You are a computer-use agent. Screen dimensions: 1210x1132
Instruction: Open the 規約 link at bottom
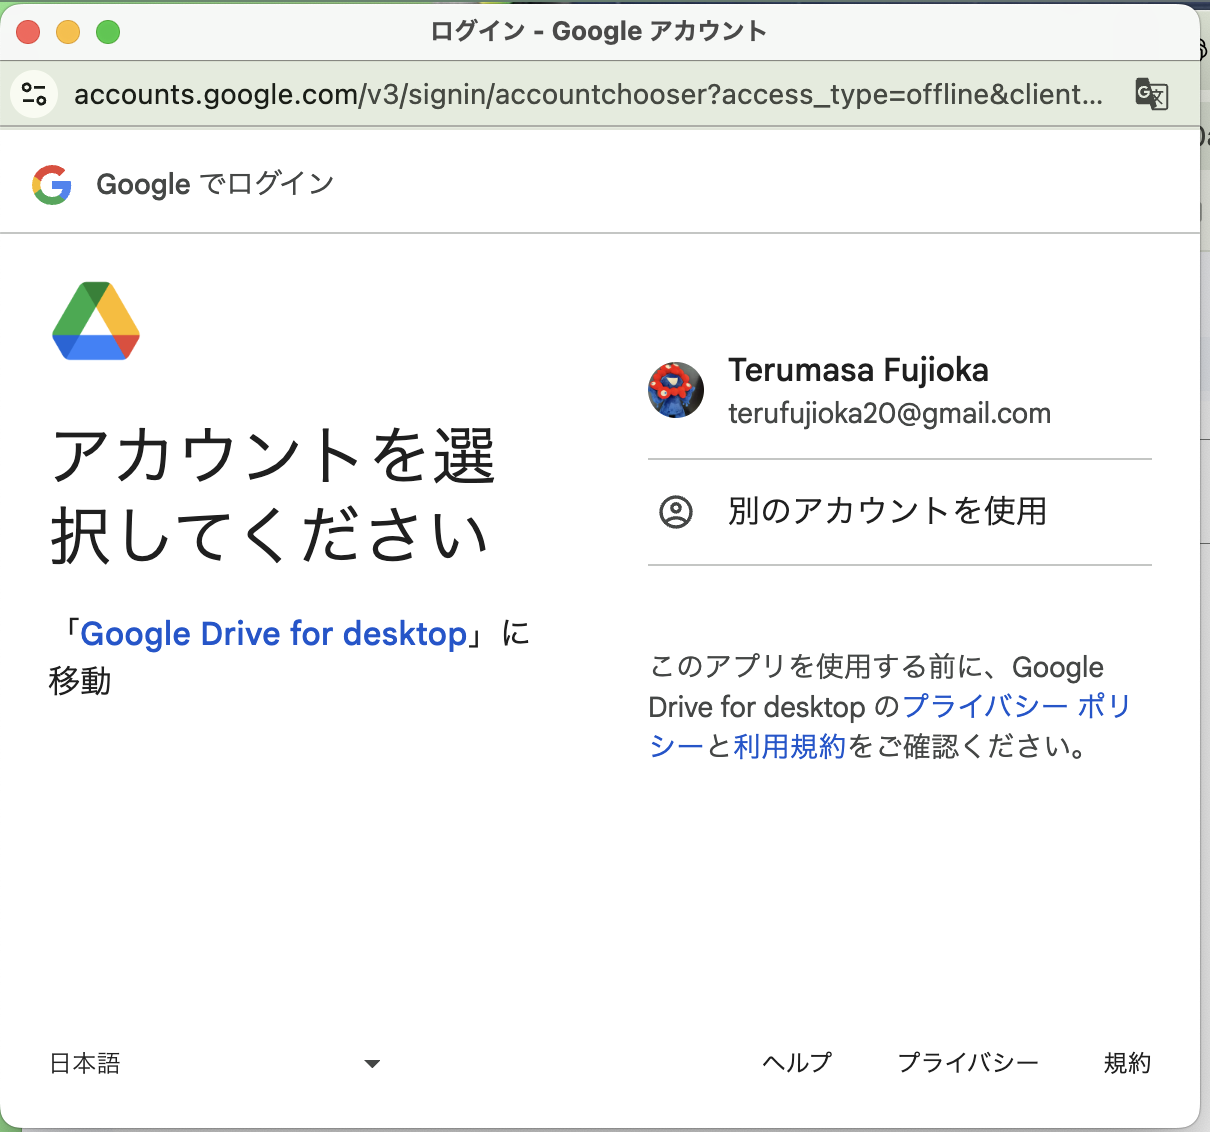click(x=1128, y=1063)
